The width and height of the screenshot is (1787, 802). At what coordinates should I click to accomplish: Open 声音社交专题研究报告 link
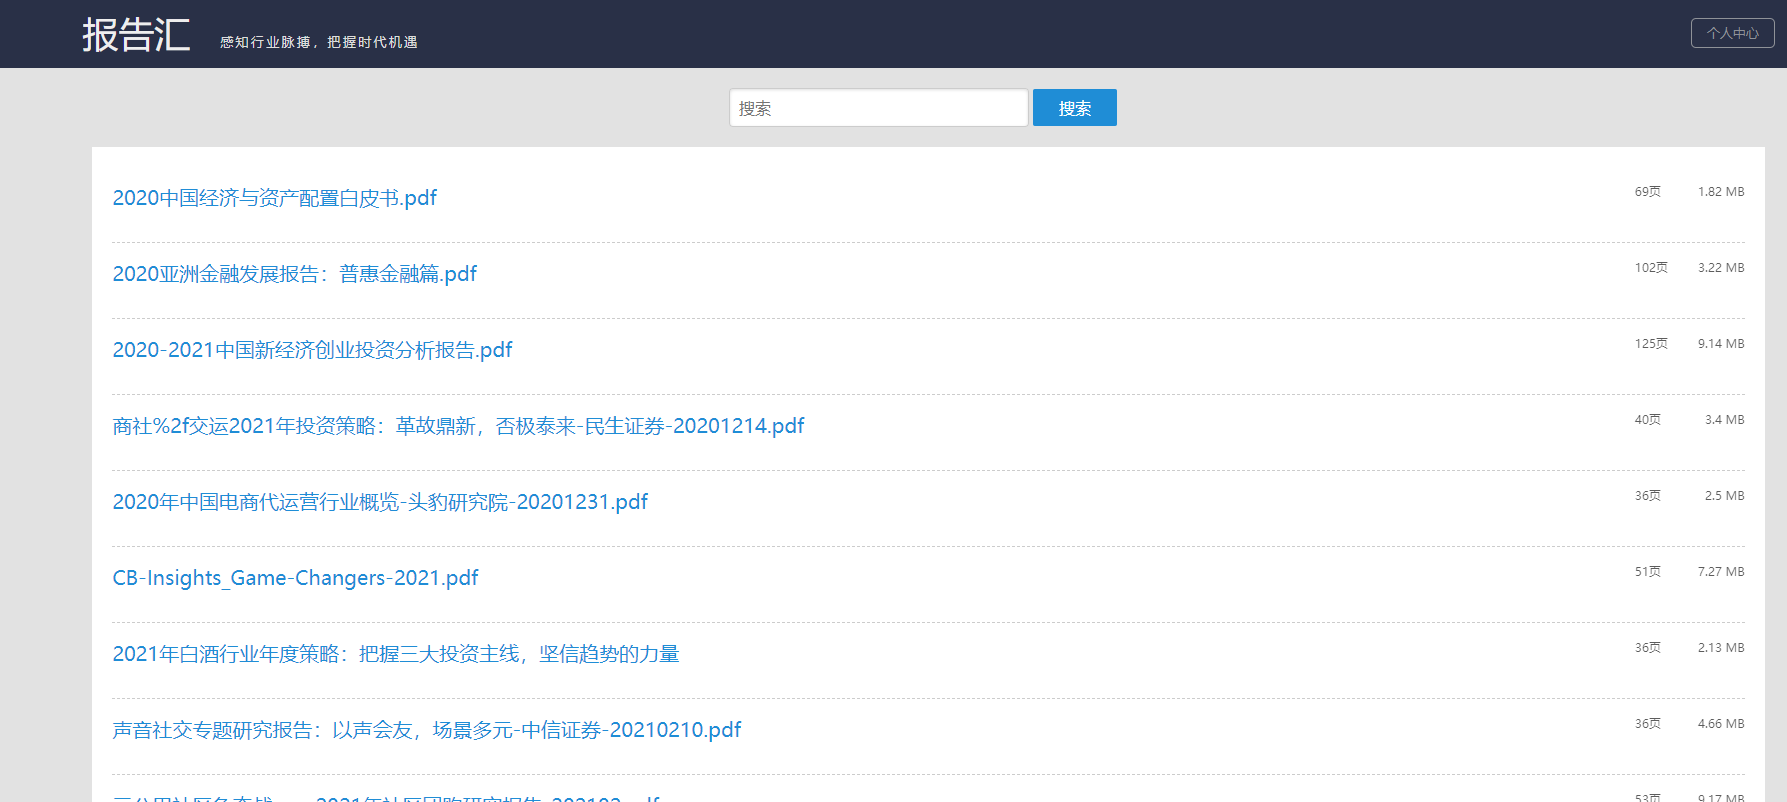click(427, 730)
